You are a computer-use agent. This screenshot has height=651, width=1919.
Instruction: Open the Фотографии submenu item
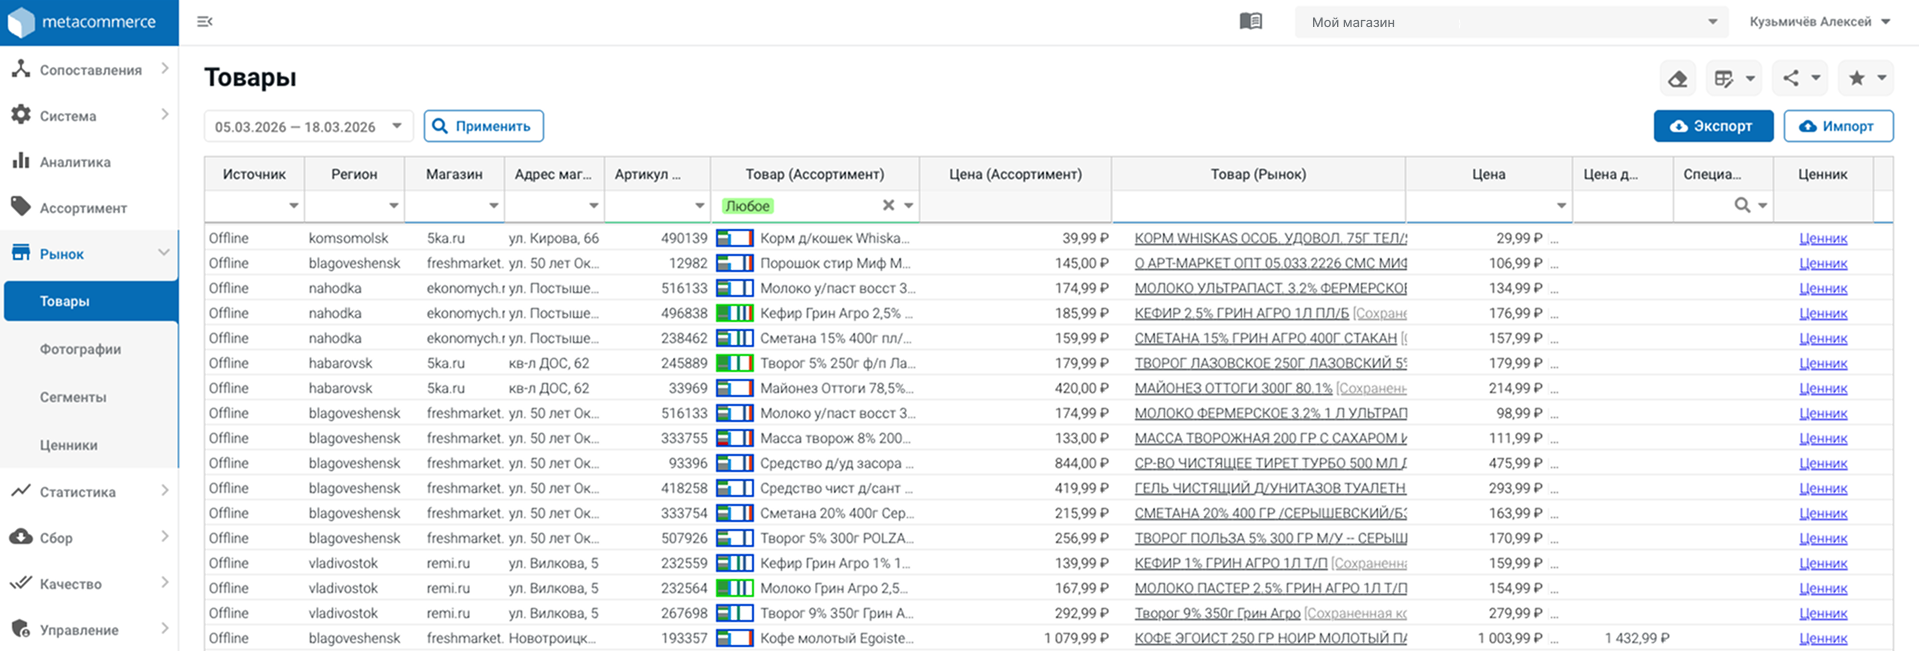tap(80, 349)
